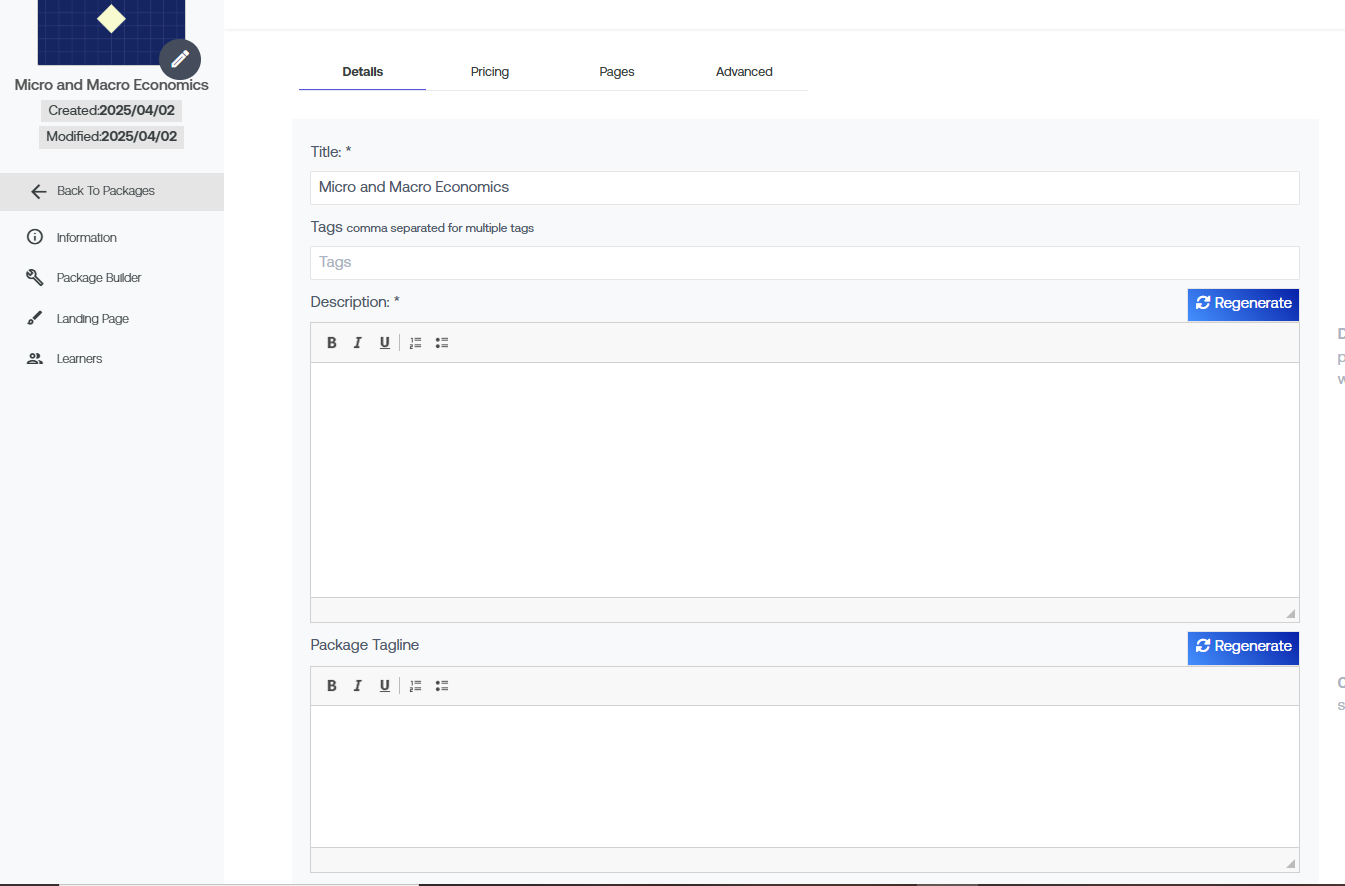Image resolution: width=1345 pixels, height=886 pixels.
Task: Click the pencil edit icon on package image
Action: (180, 59)
